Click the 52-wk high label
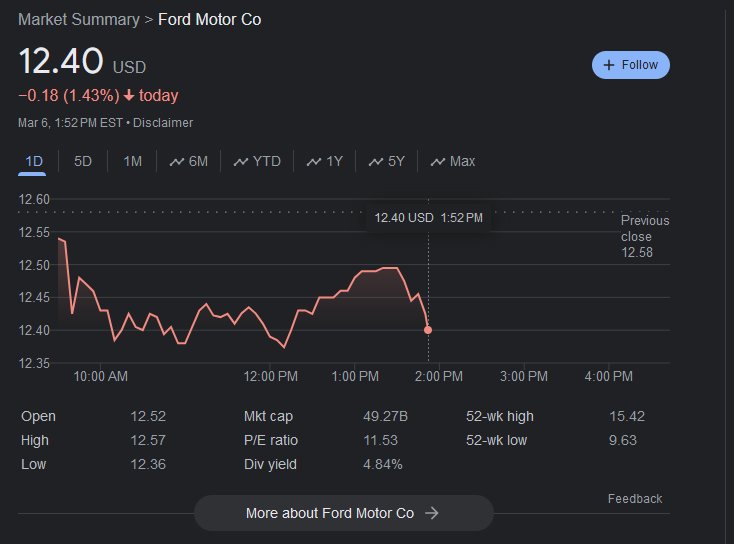The width and height of the screenshot is (734, 544). coord(499,416)
